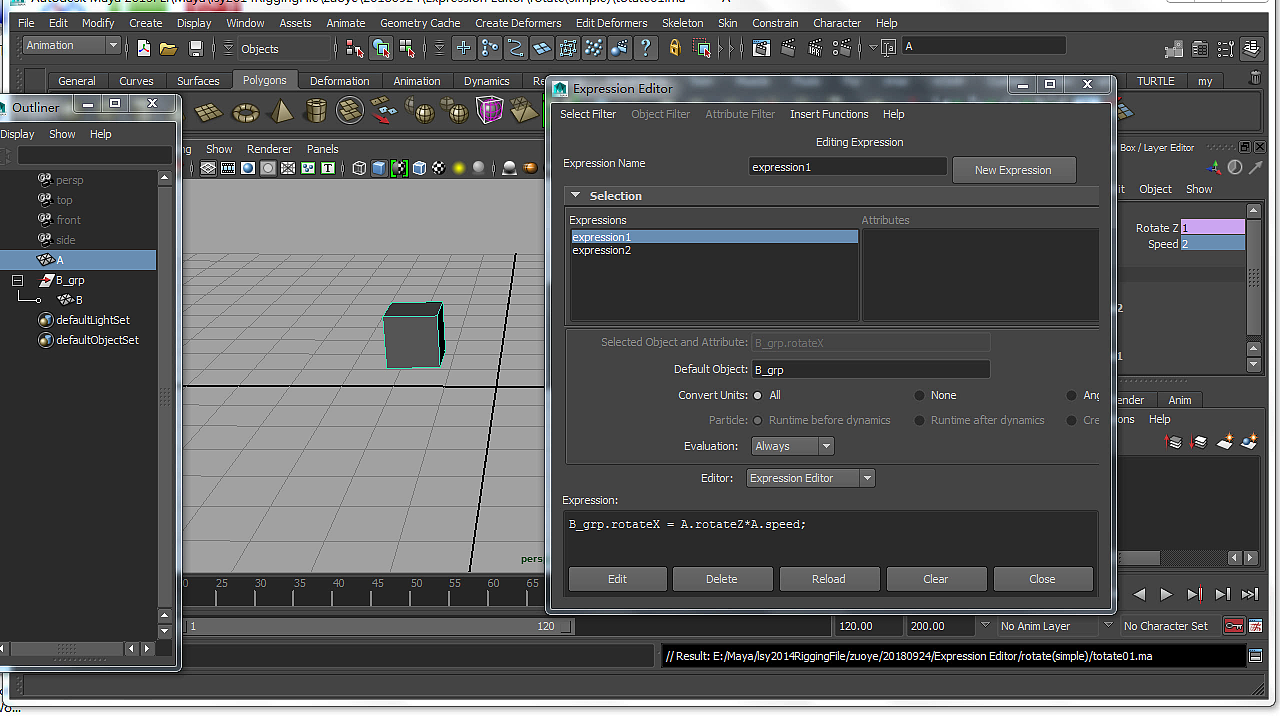
Task: Open the Evaluation 'Always' dropdown
Action: [792, 446]
